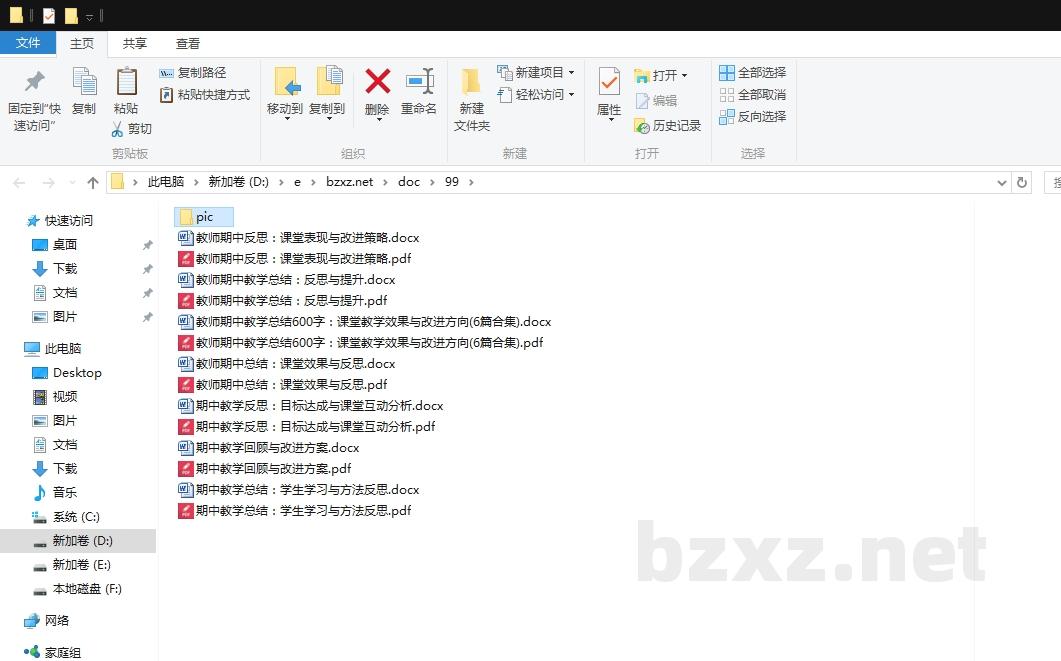The width and height of the screenshot is (1061, 661).
Task: Go up one folder level arrow
Action: coord(93,182)
